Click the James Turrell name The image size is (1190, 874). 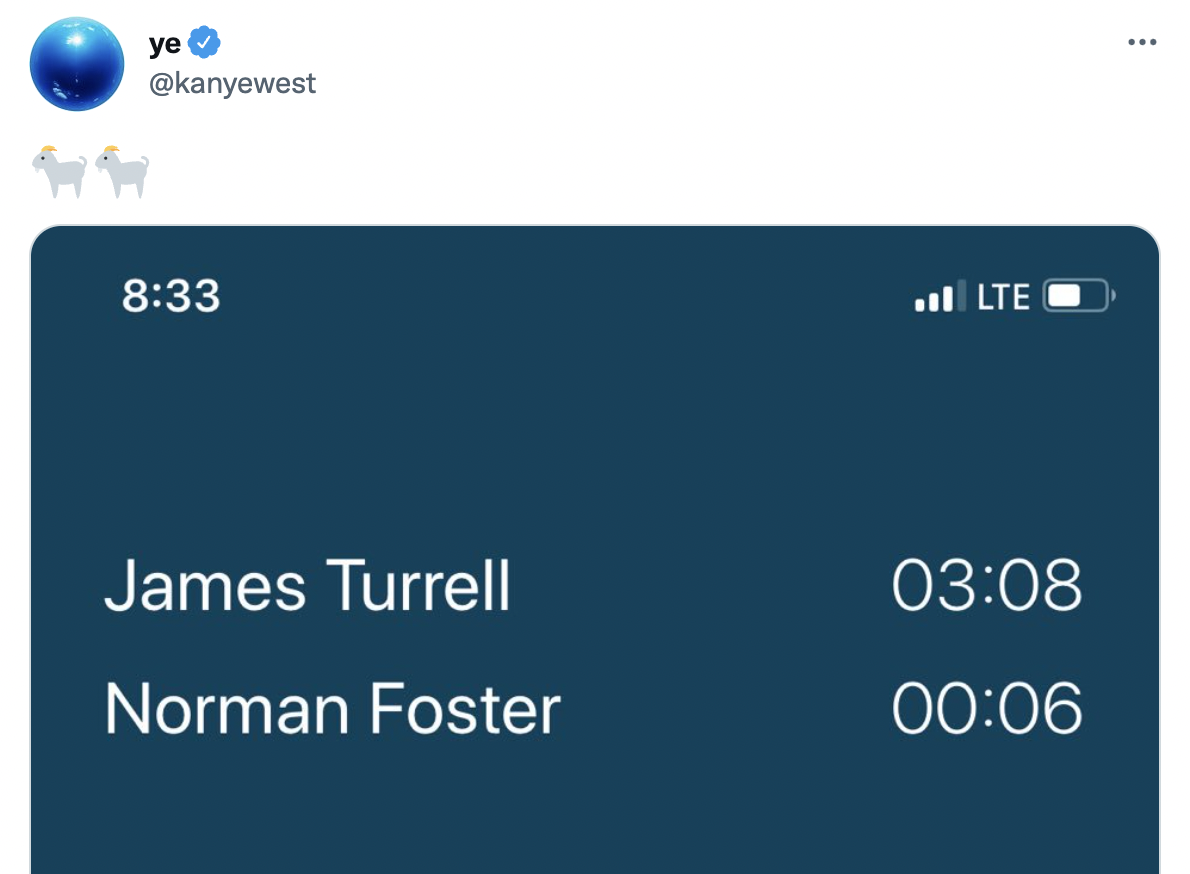point(307,585)
